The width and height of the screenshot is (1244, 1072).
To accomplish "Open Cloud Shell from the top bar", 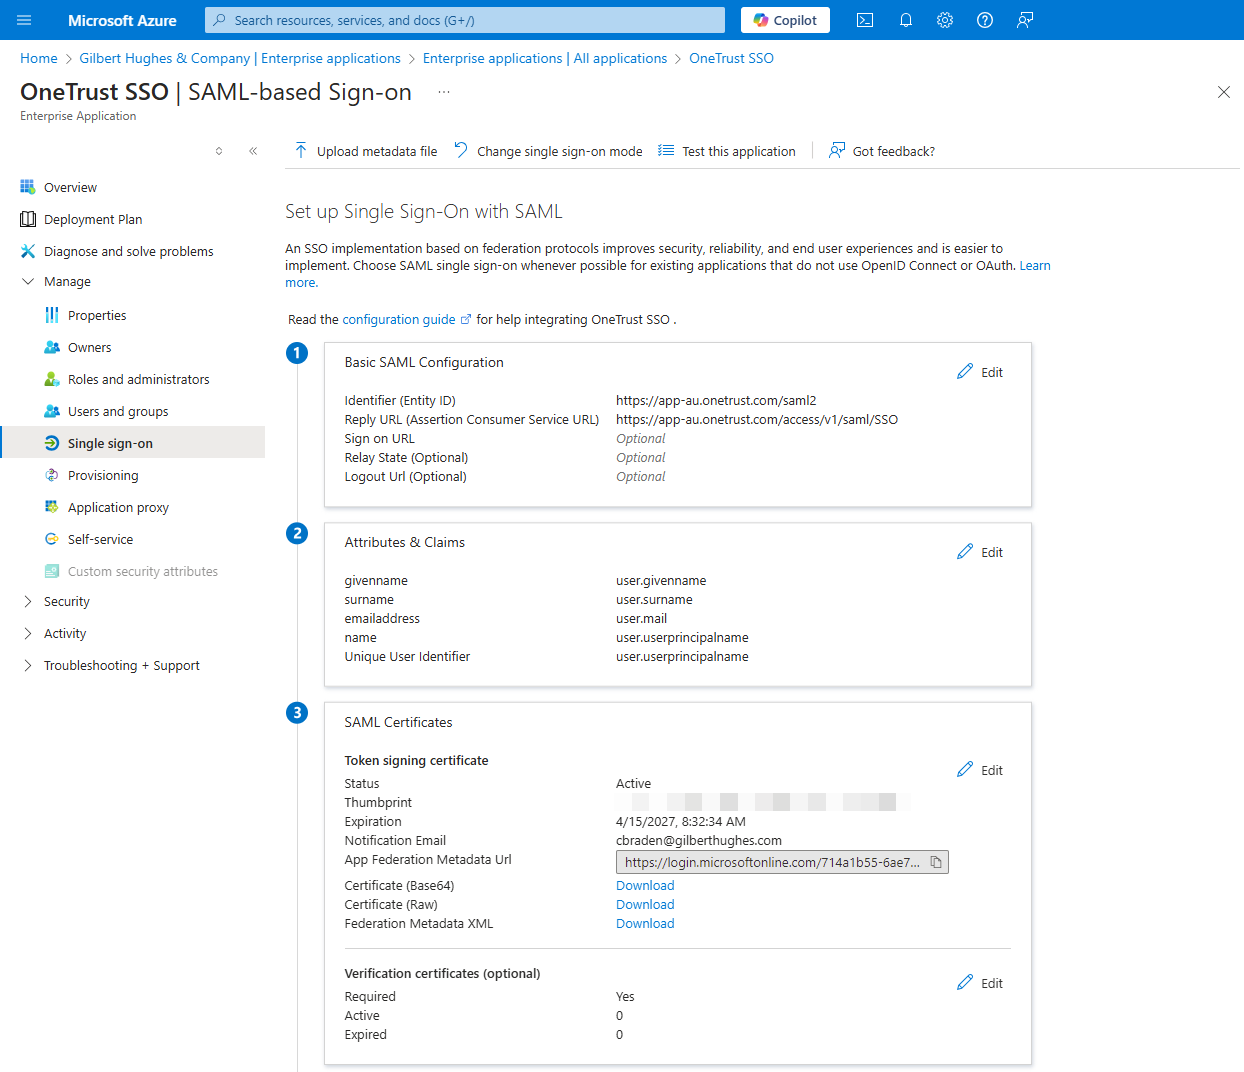I will (865, 20).
